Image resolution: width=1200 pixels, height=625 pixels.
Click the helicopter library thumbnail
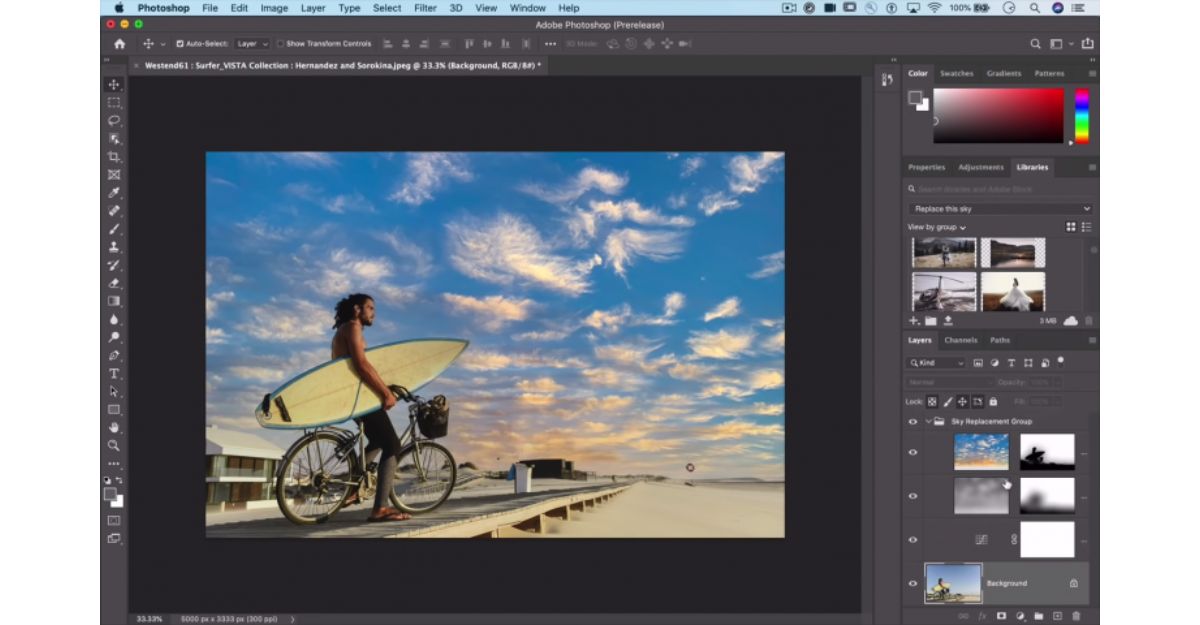(944, 291)
